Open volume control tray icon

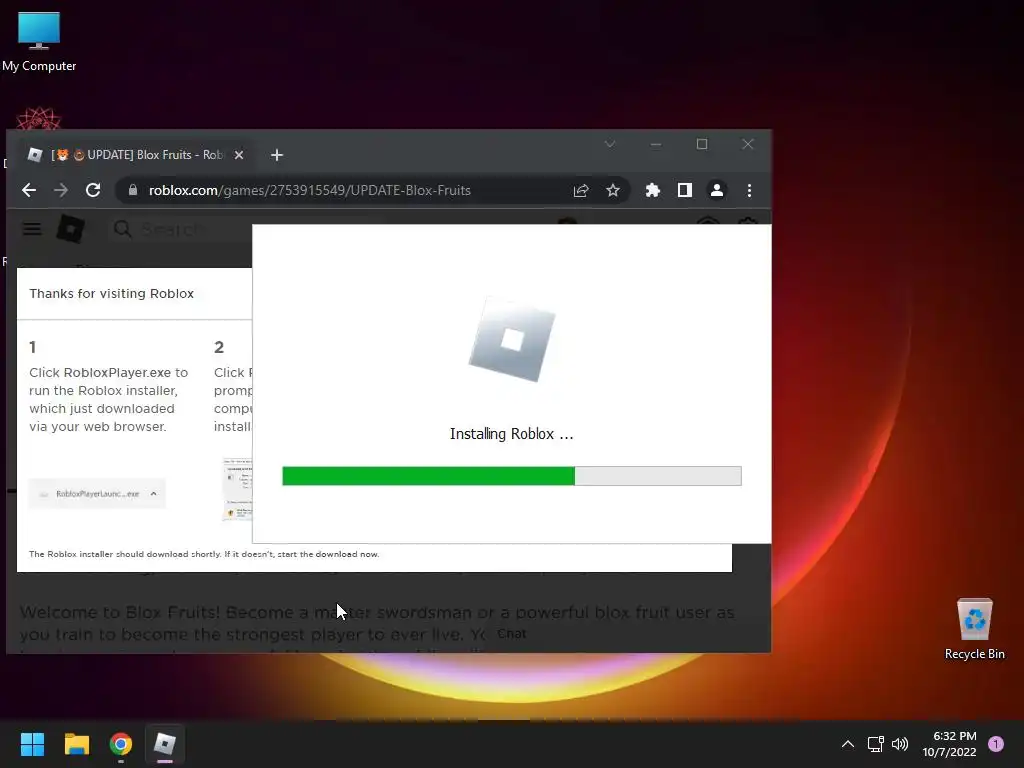click(x=900, y=744)
